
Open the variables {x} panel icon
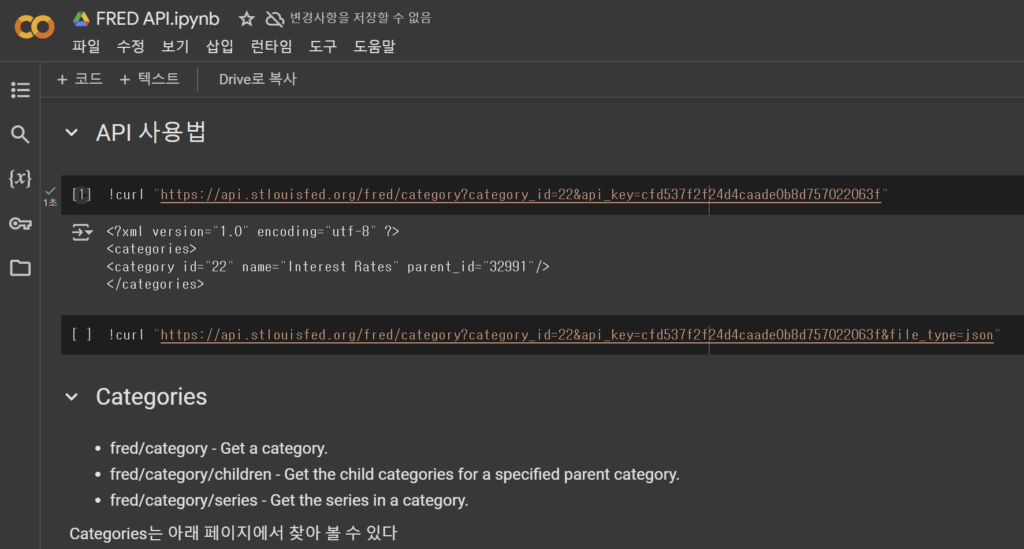point(20,178)
